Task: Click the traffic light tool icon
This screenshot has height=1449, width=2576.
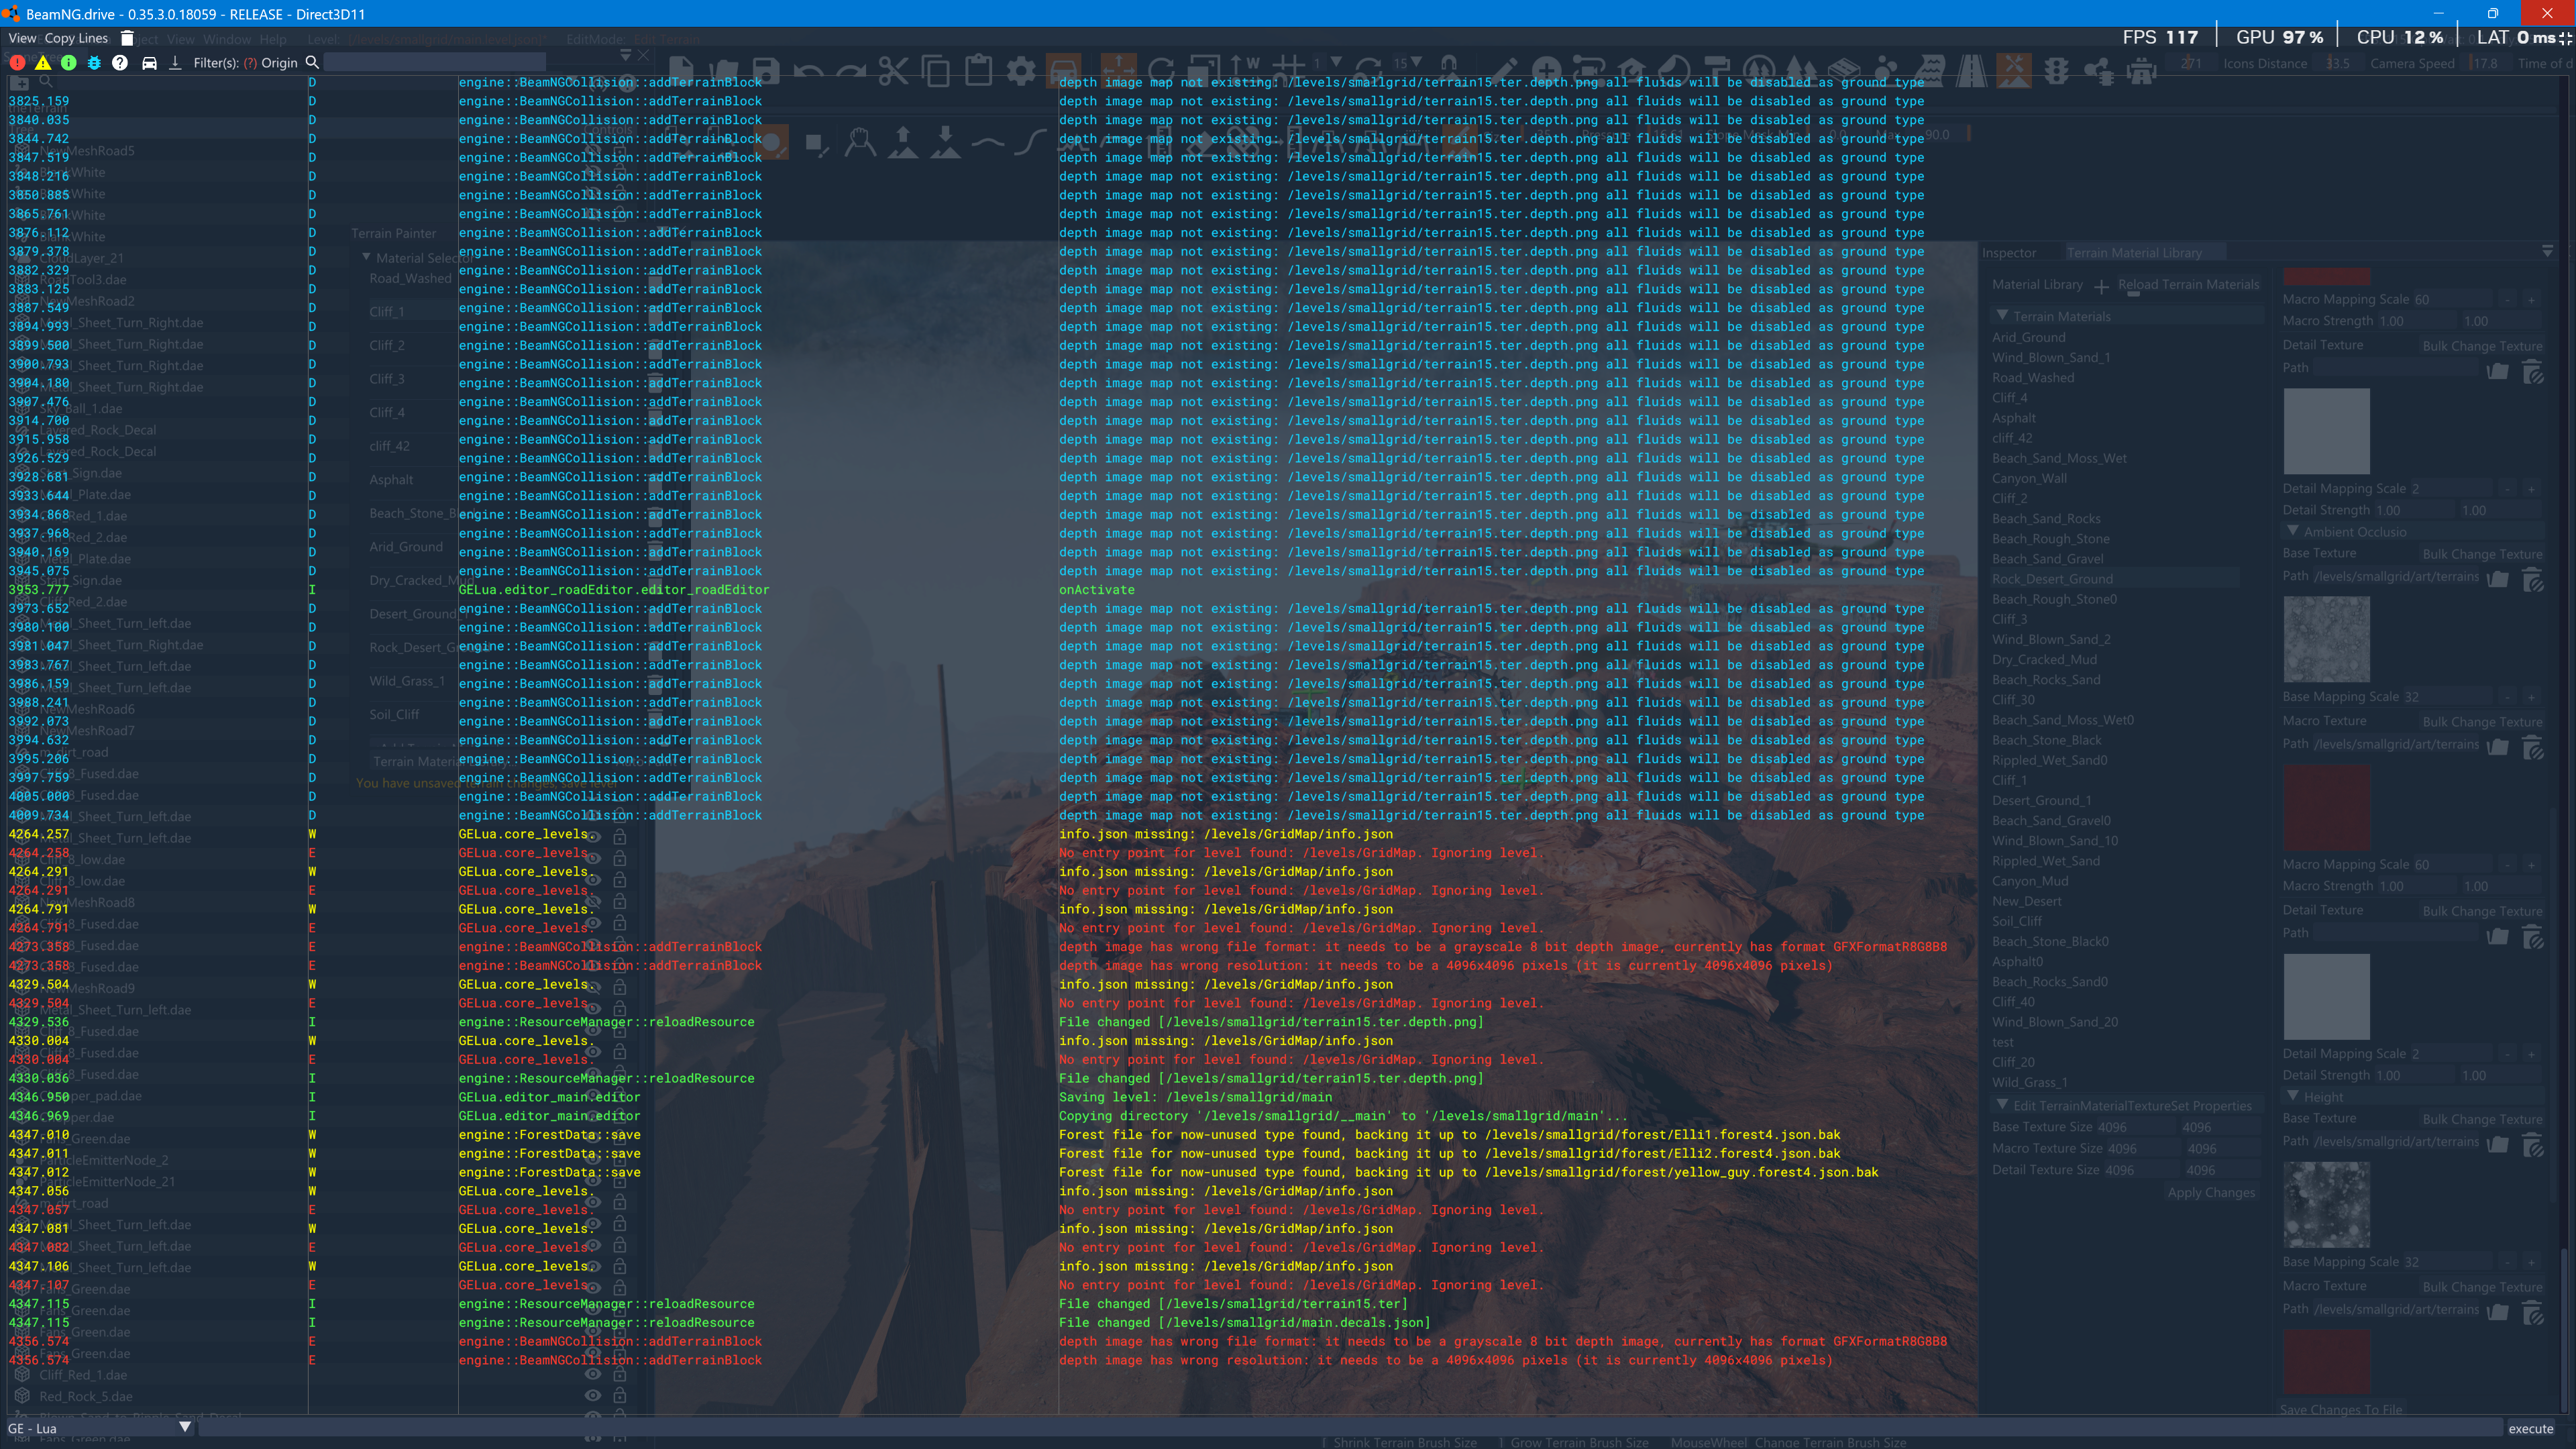Action: tap(2056, 70)
